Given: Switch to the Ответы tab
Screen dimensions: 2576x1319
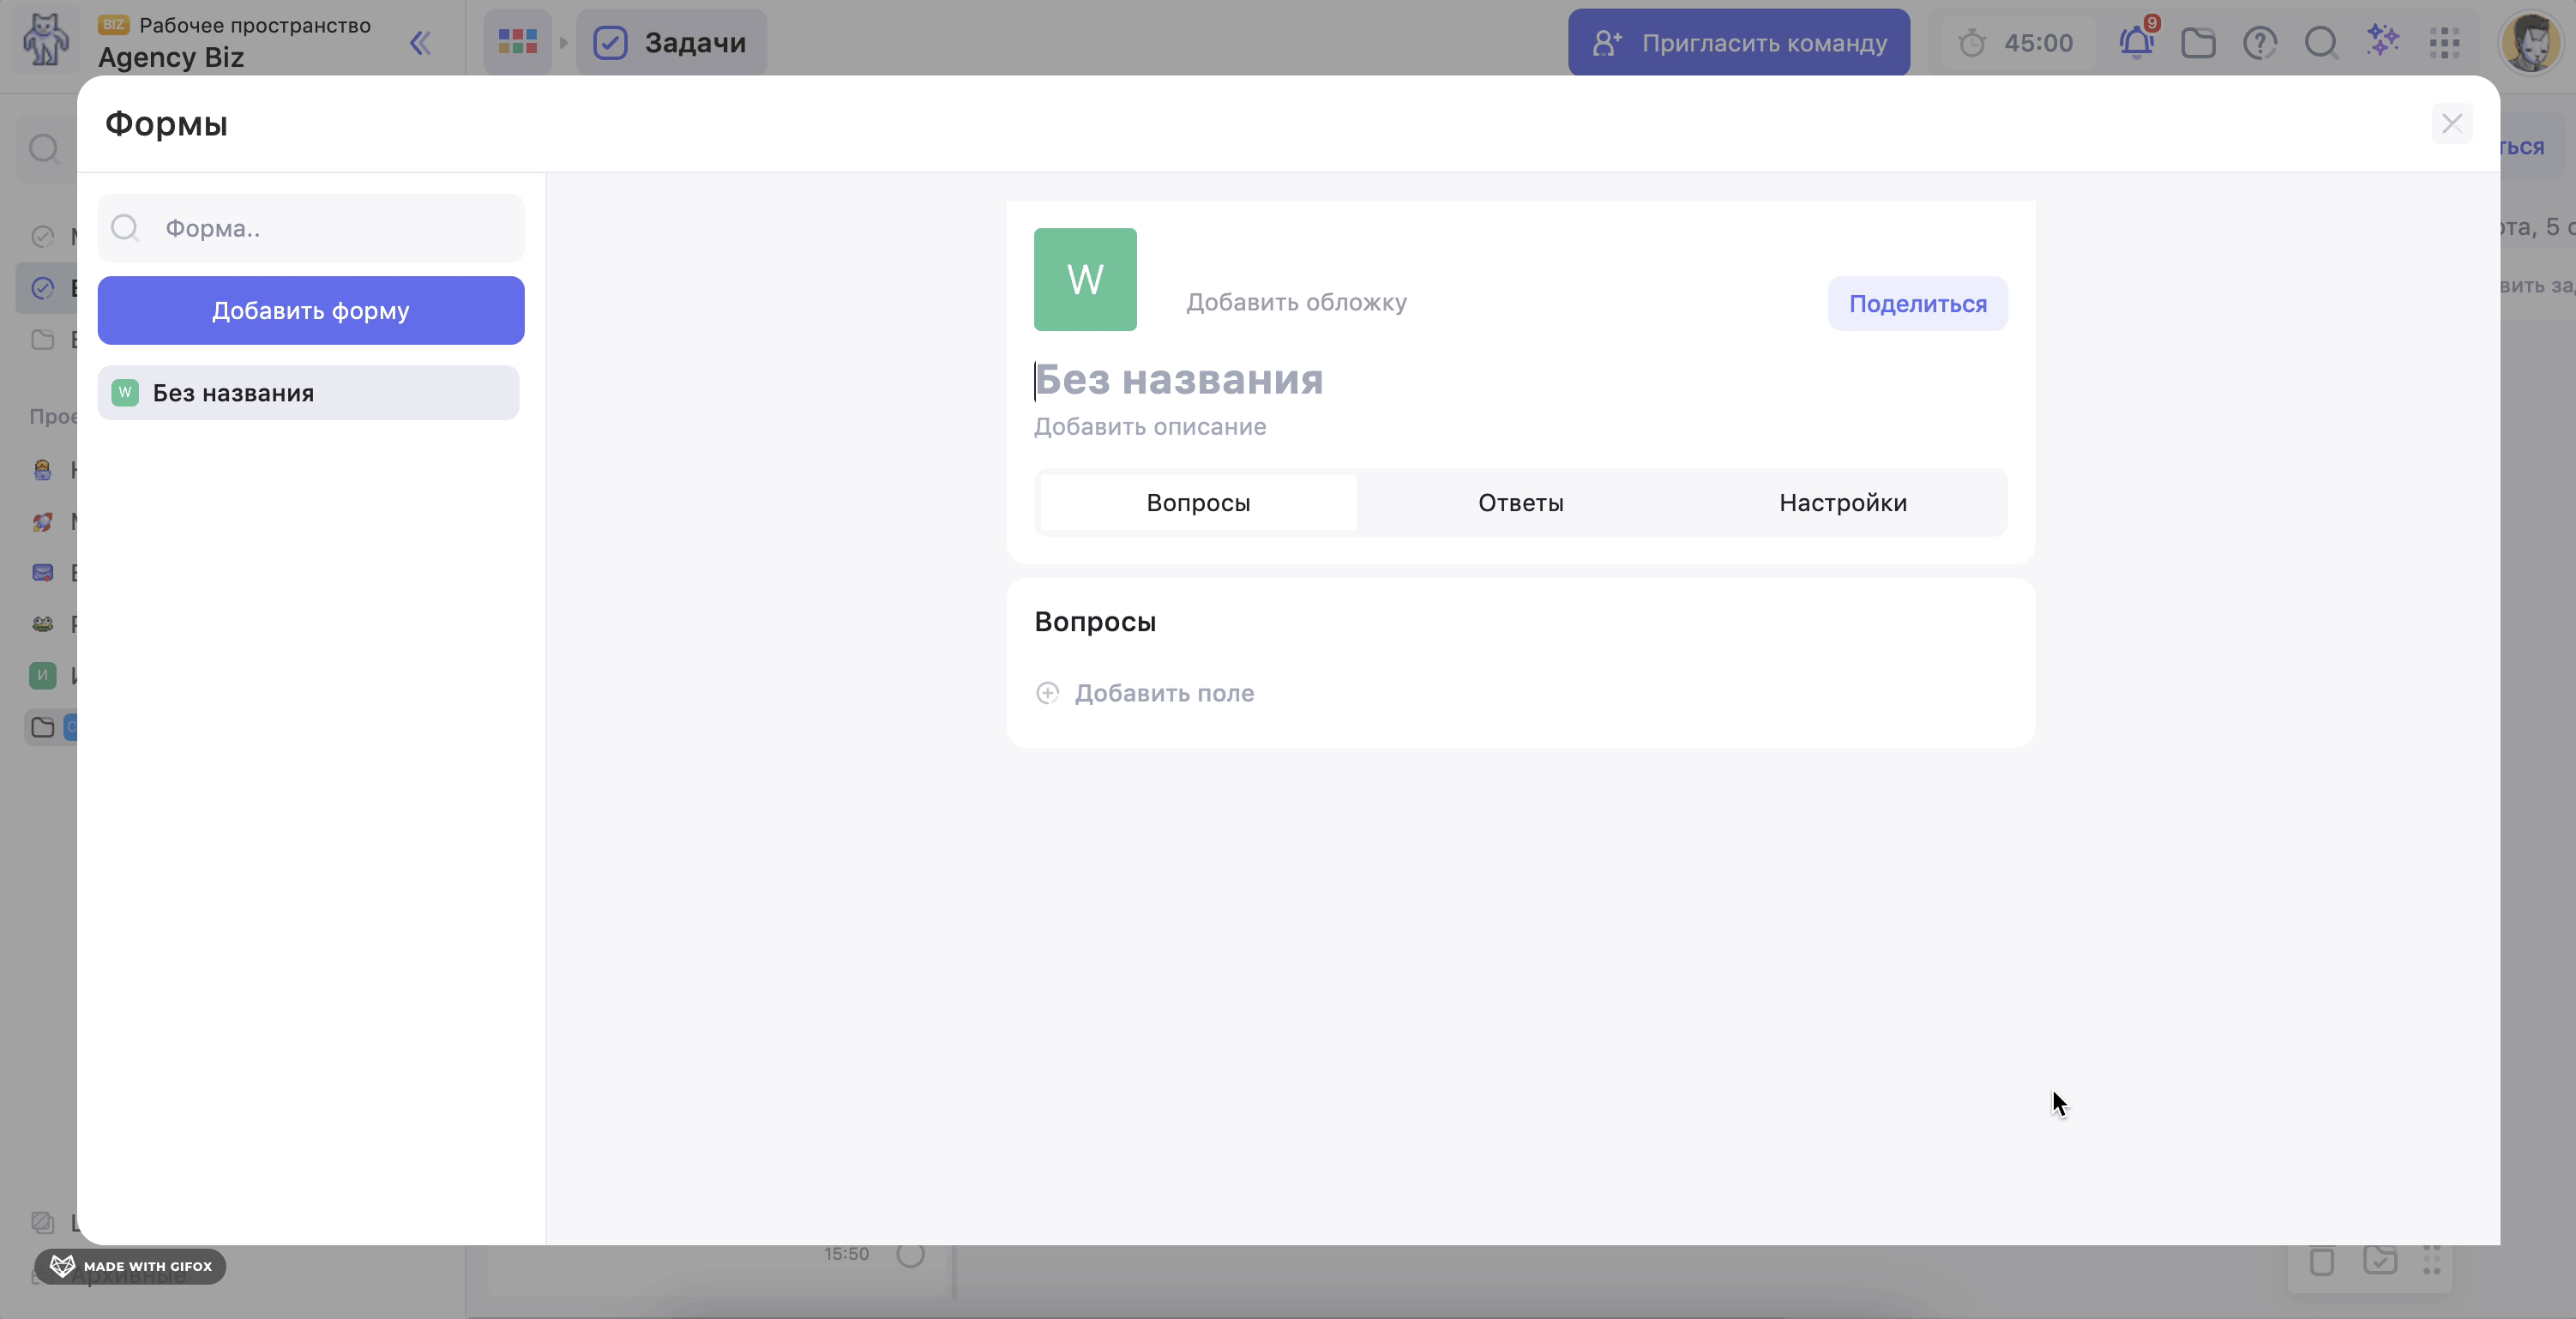Looking at the screenshot, I should click(x=1520, y=503).
